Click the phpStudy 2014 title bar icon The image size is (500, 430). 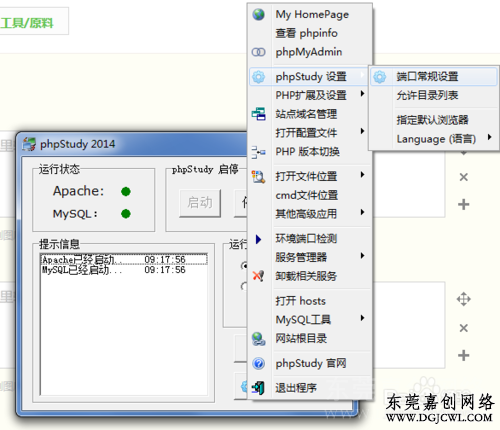click(x=29, y=144)
